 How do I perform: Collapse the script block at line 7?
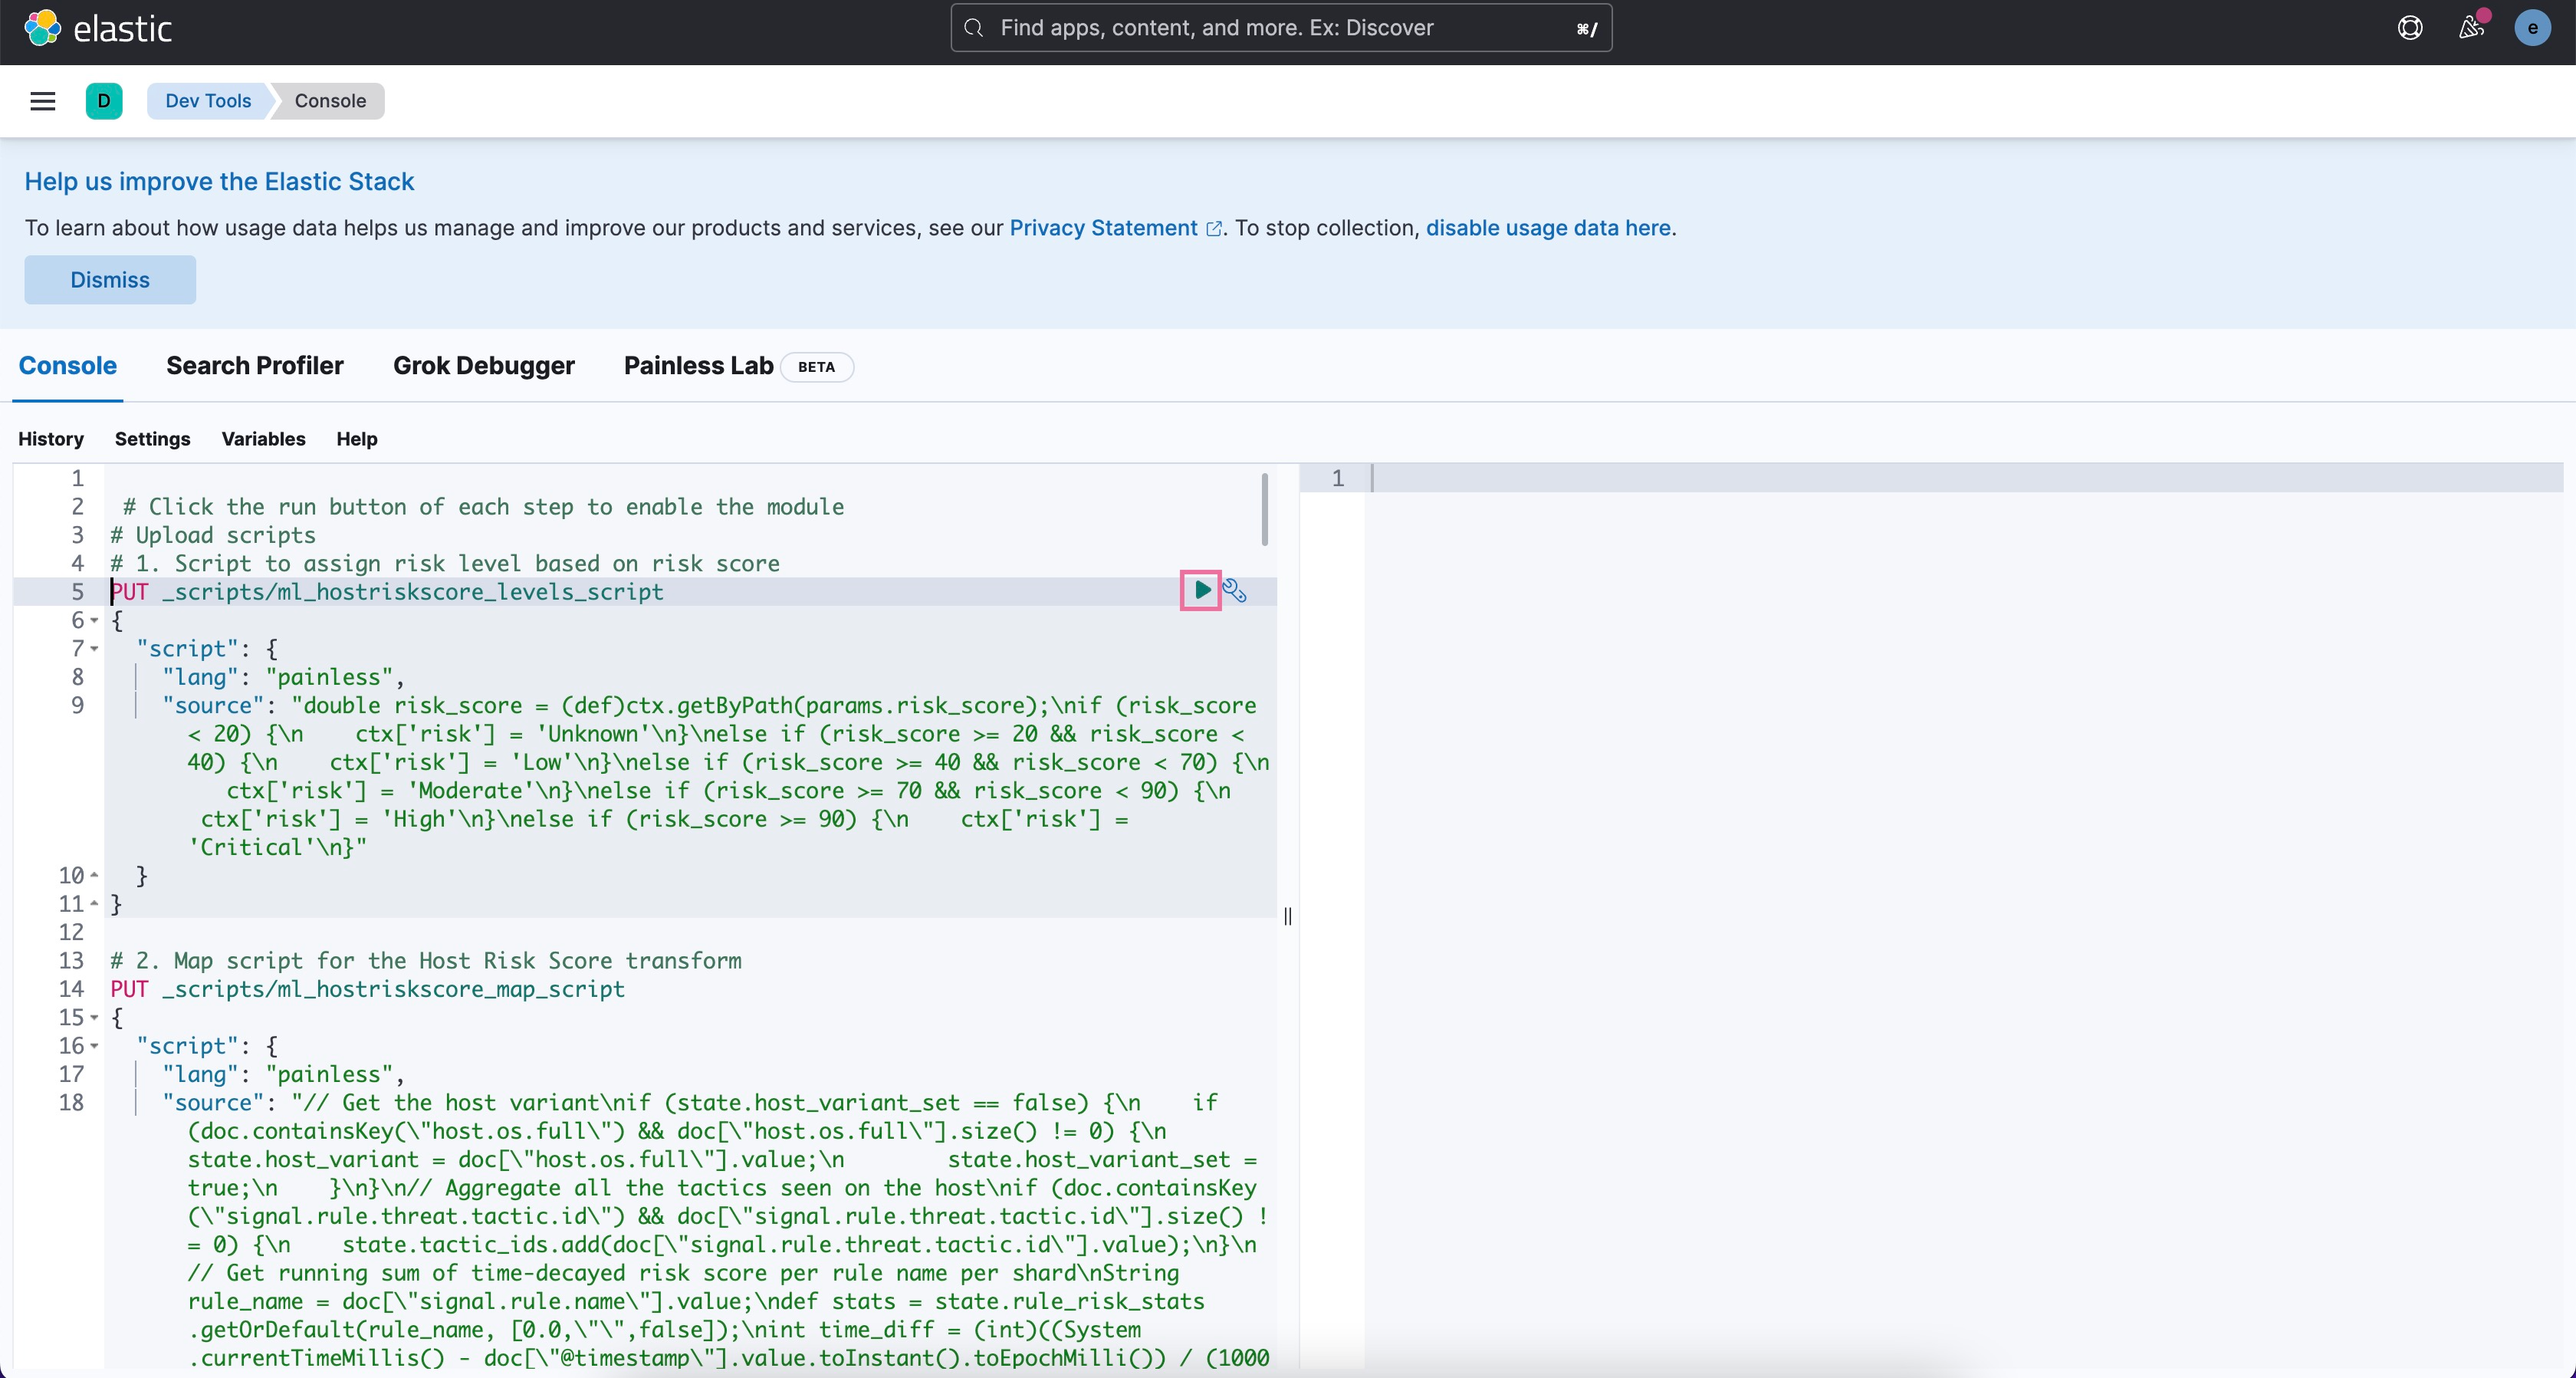(94, 649)
